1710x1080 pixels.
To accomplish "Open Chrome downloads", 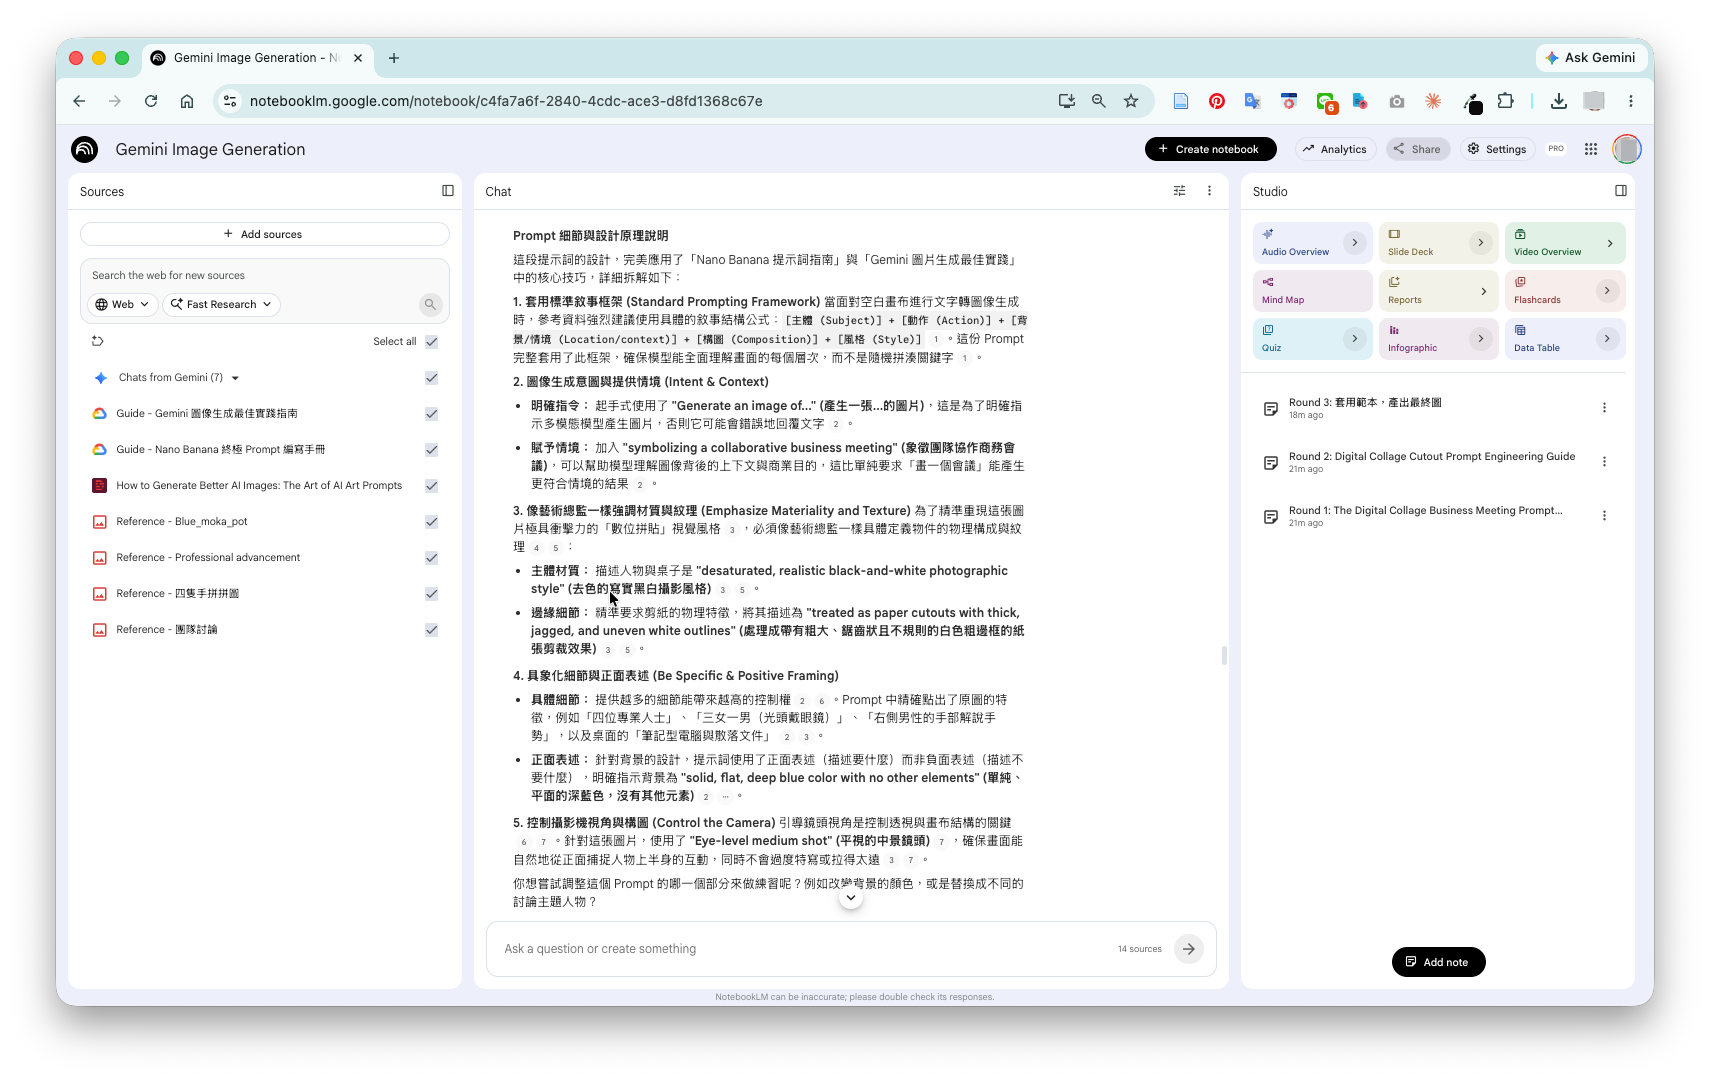I will pyautogui.click(x=1558, y=101).
